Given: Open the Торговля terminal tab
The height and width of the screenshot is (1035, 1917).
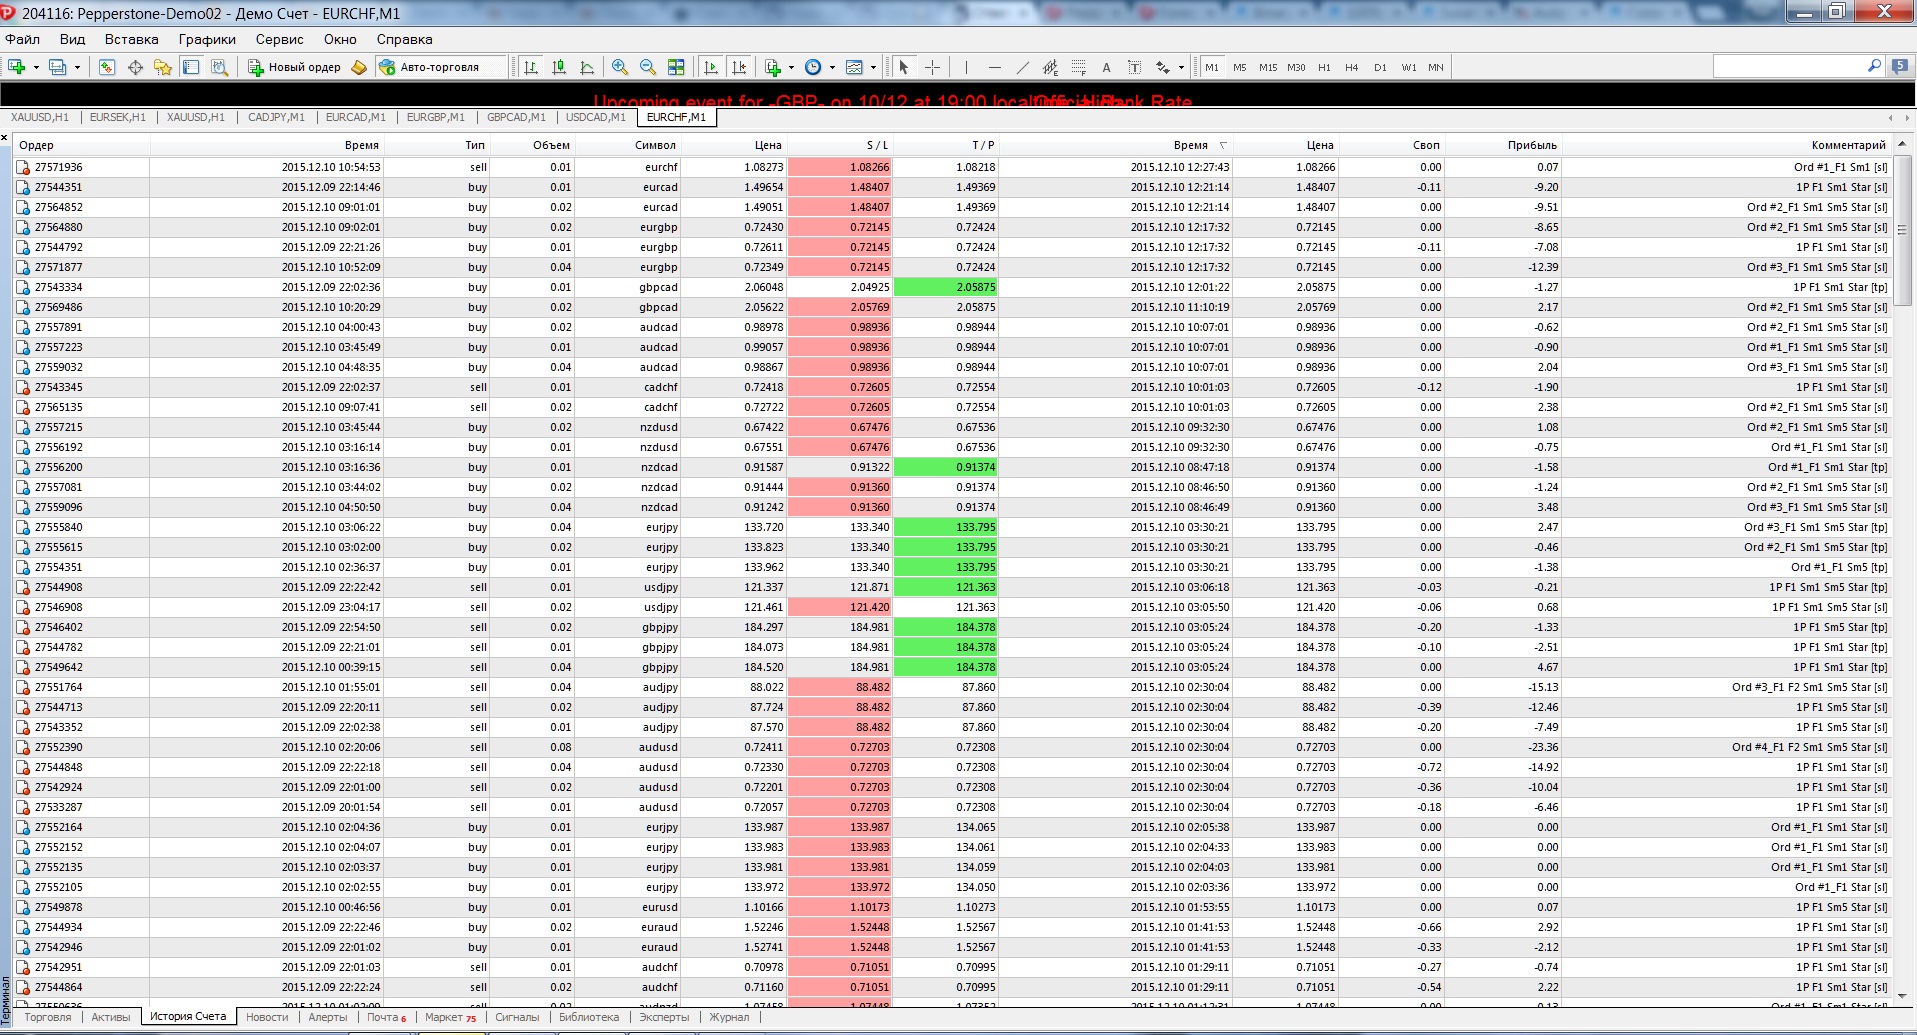Looking at the screenshot, I should click(x=47, y=1017).
